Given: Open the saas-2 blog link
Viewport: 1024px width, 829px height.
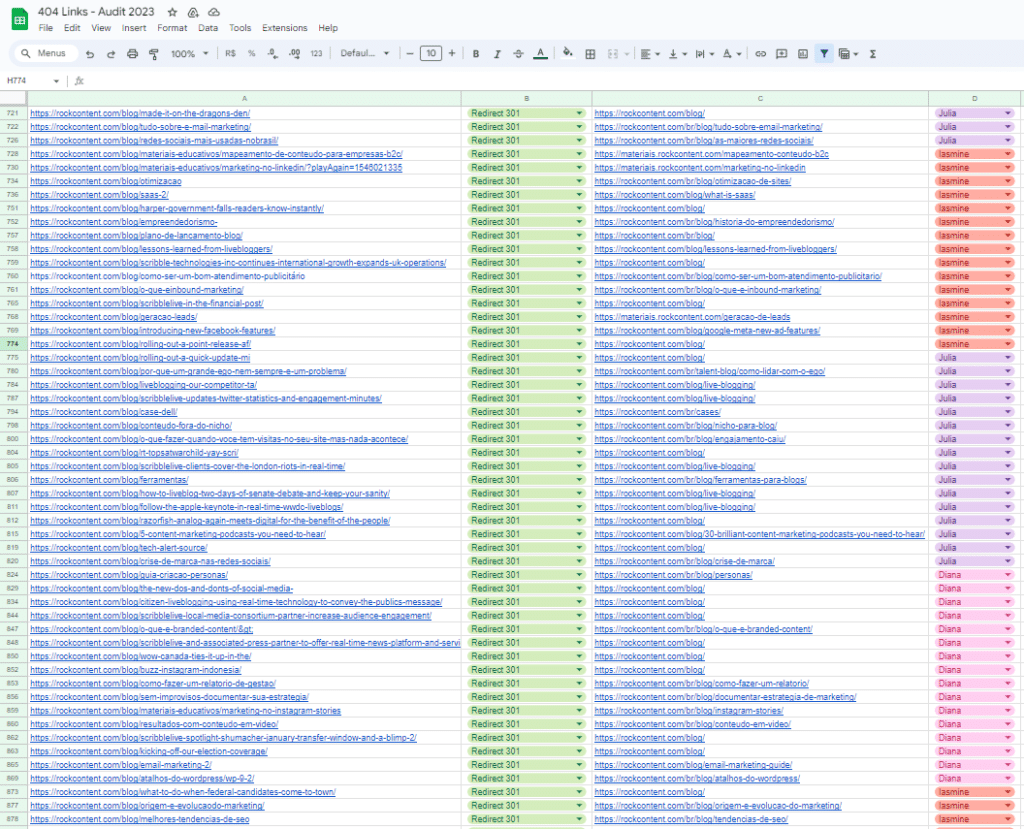Looking at the screenshot, I should click(99, 195).
